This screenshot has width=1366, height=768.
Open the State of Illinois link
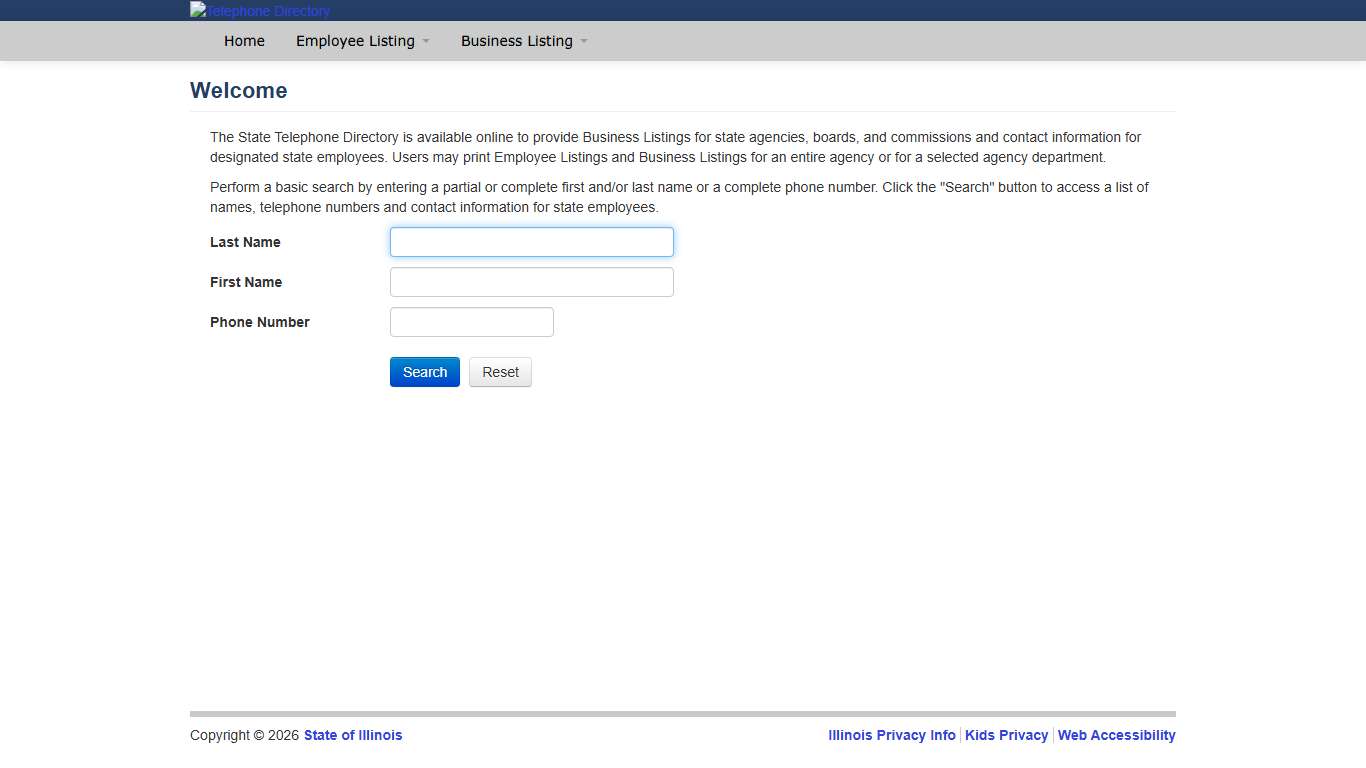point(353,735)
